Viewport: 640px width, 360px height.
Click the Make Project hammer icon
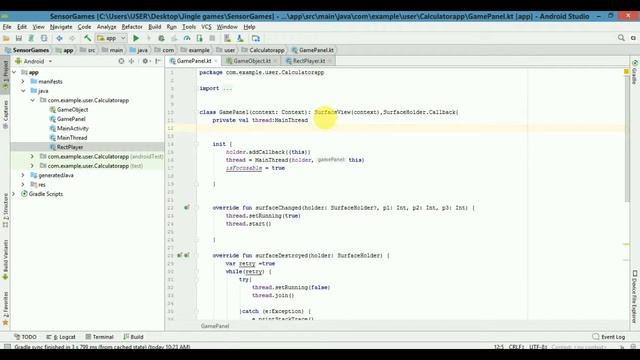(87, 38)
